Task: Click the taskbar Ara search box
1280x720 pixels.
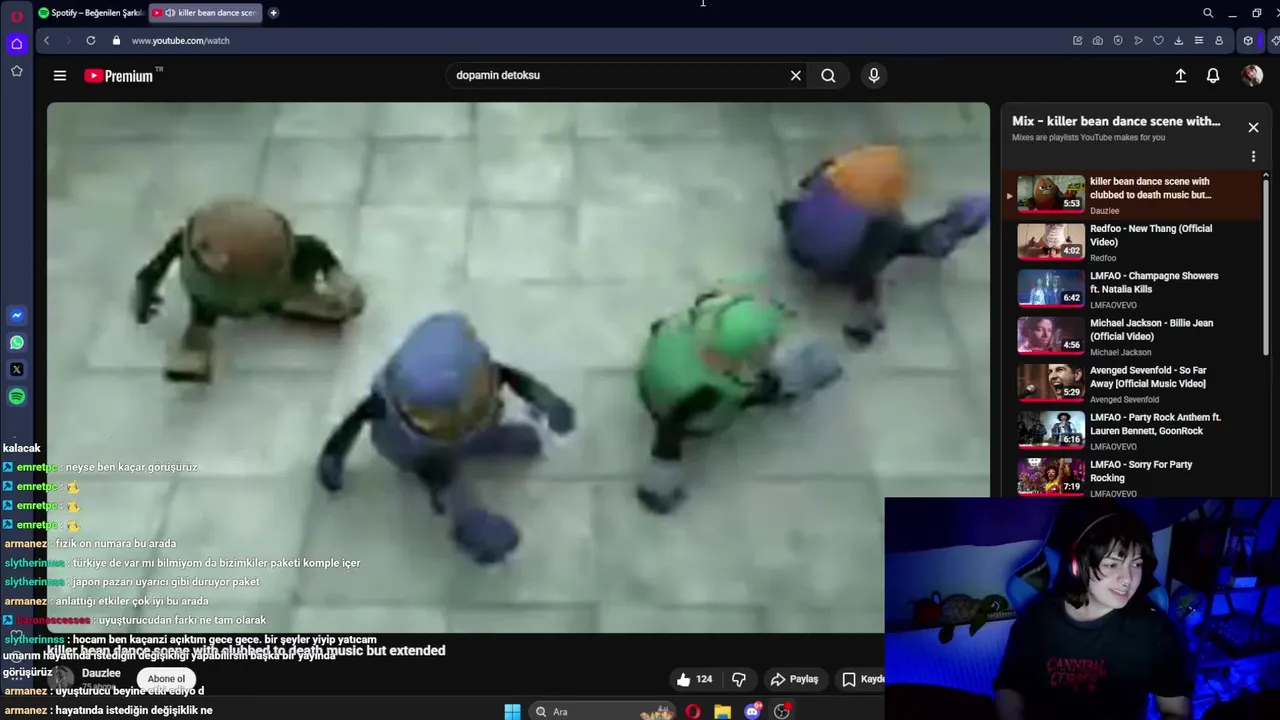Action: (600, 711)
